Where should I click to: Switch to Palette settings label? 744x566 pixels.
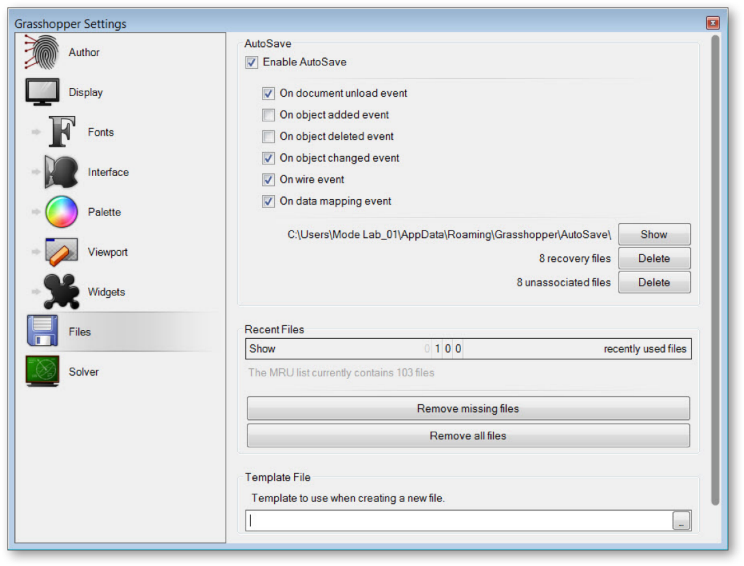(104, 212)
